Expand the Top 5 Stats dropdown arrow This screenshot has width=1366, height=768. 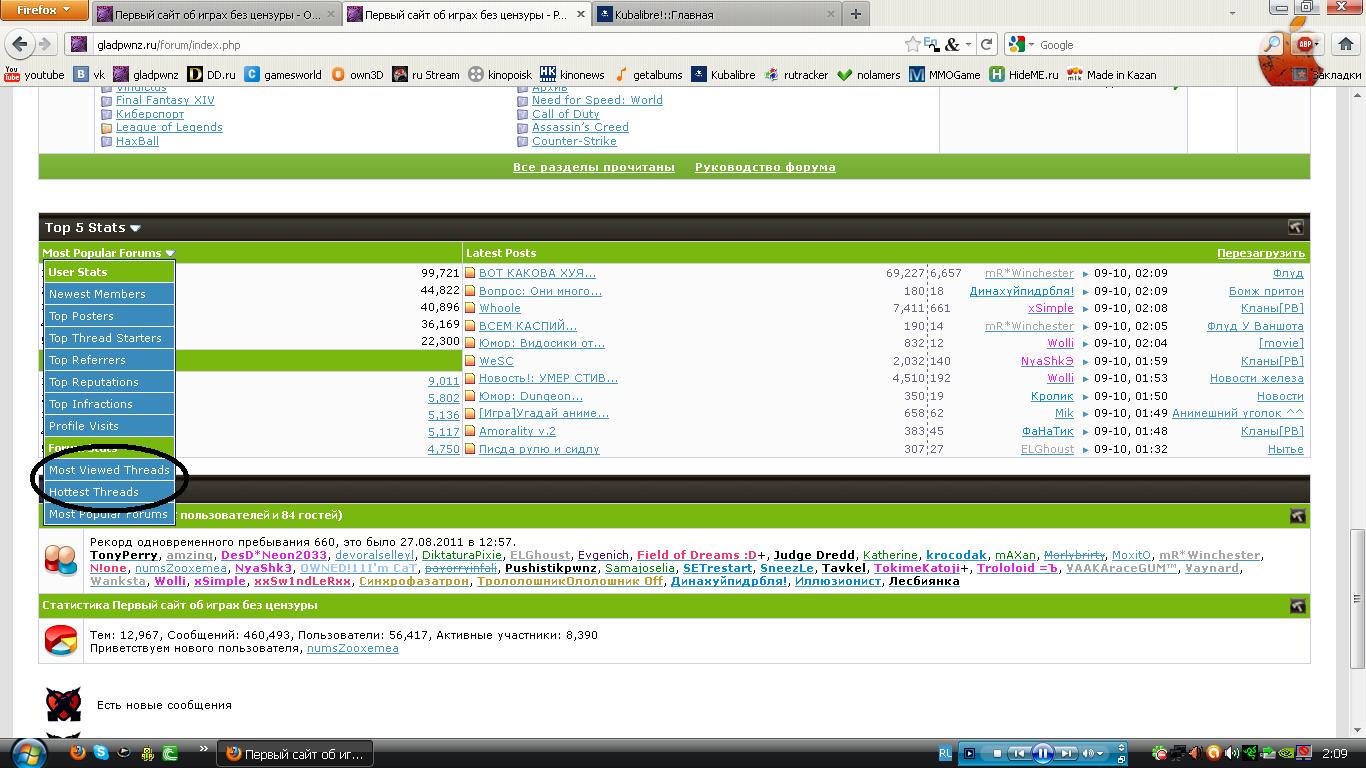tap(135, 229)
